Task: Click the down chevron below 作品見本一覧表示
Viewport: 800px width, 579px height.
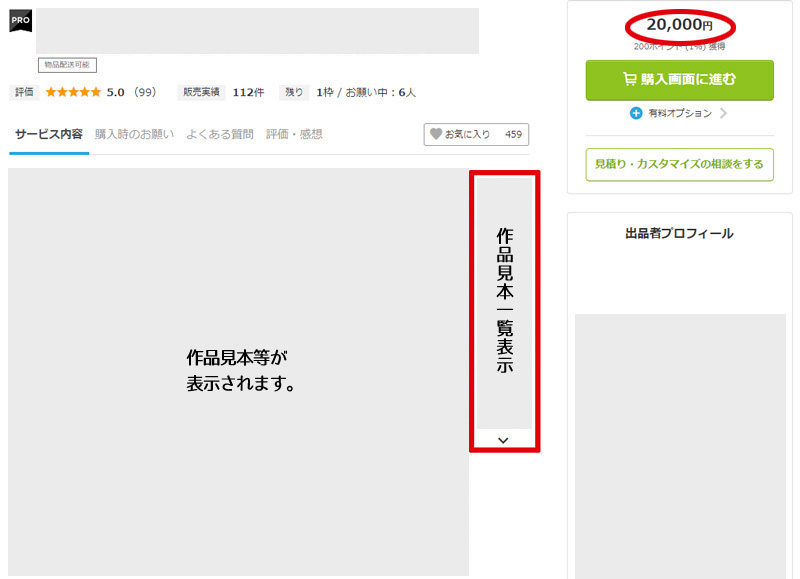Action: click(503, 440)
